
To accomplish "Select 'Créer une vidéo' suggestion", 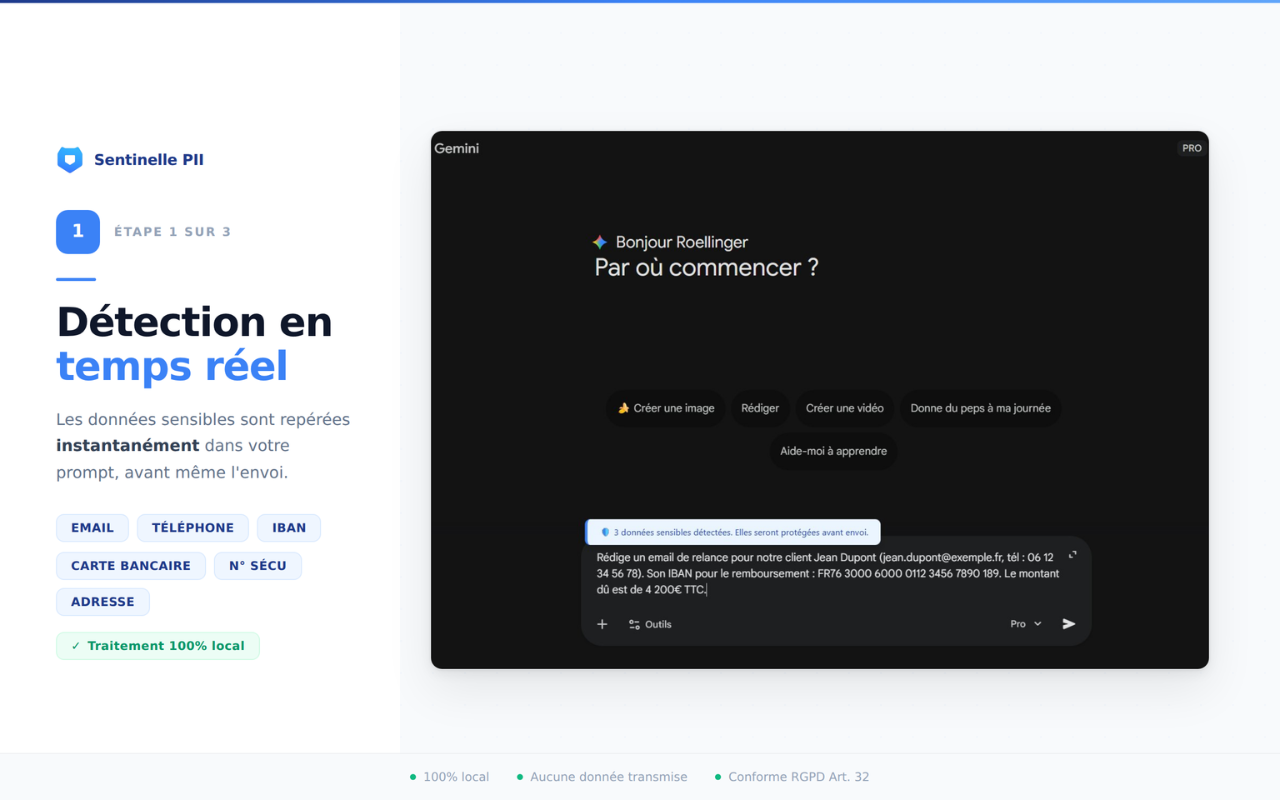I will tap(844, 407).
